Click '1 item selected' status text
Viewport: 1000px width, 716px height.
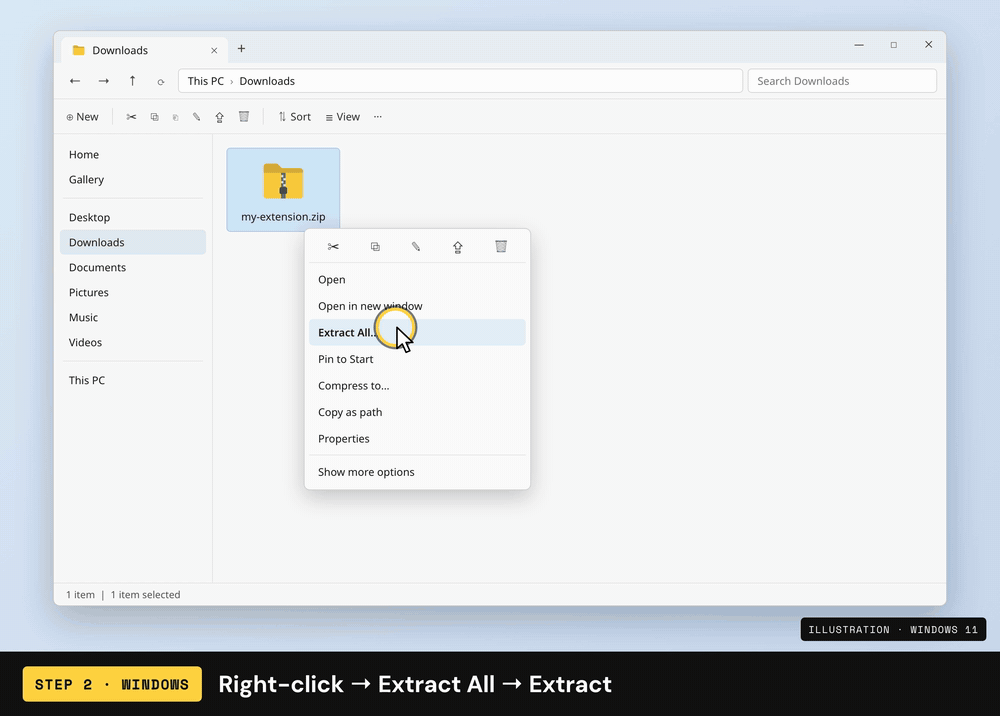click(x=145, y=594)
